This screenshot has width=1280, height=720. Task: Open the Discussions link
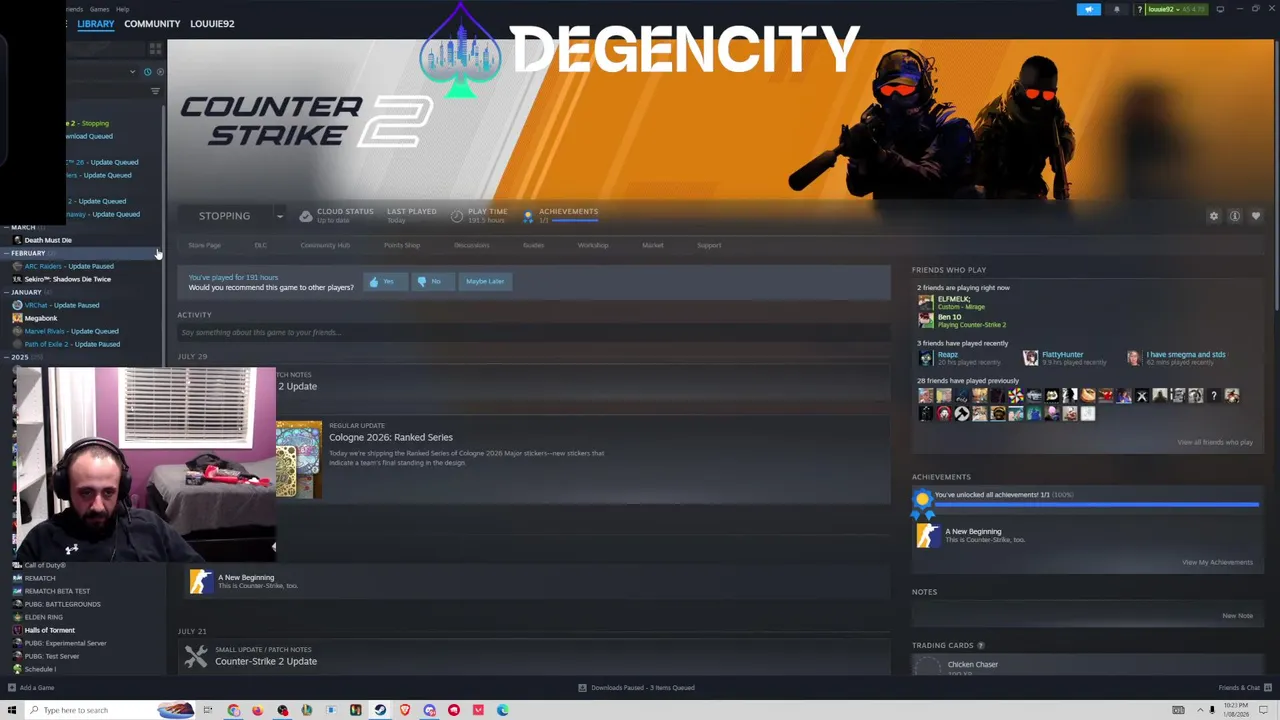tap(472, 245)
